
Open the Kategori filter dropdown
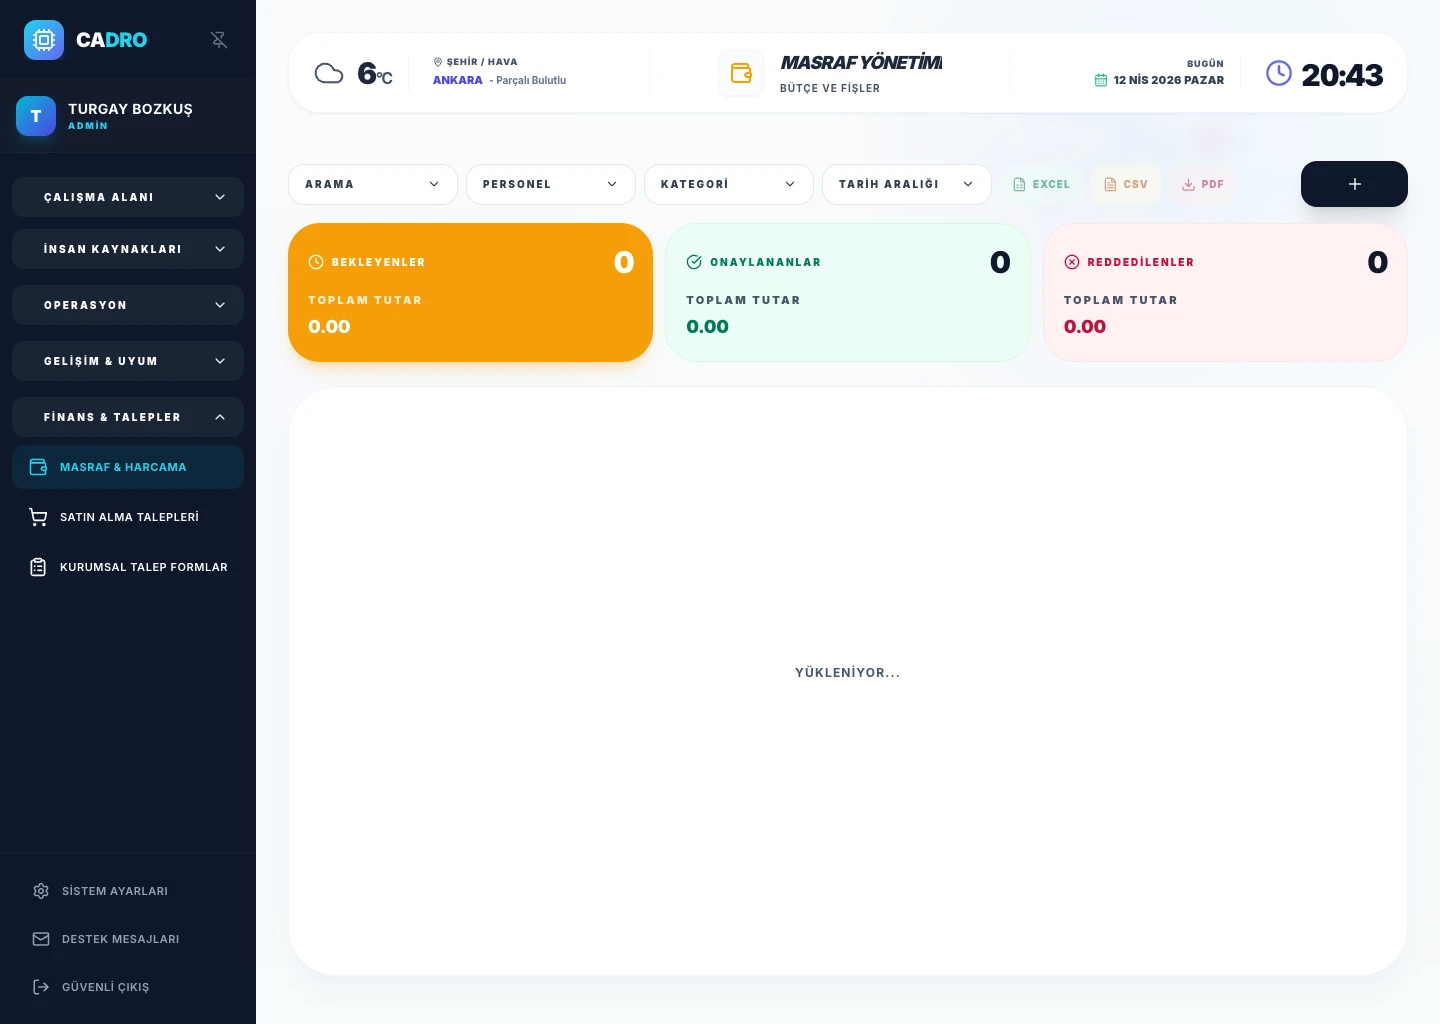coord(729,184)
